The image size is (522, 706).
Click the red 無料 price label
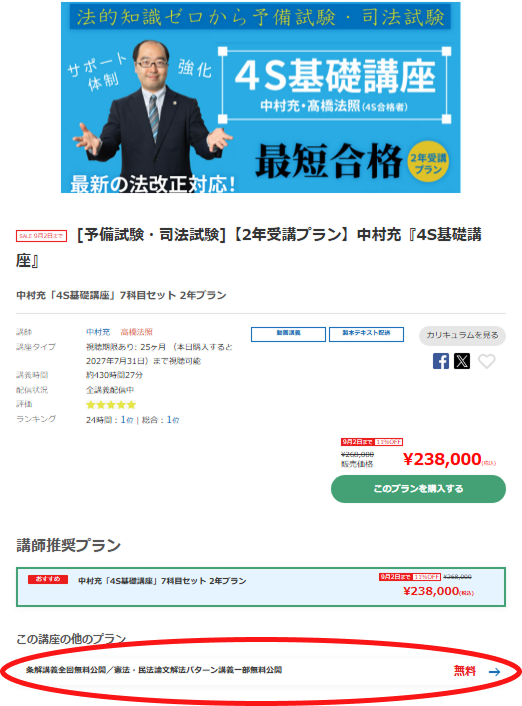[465, 671]
